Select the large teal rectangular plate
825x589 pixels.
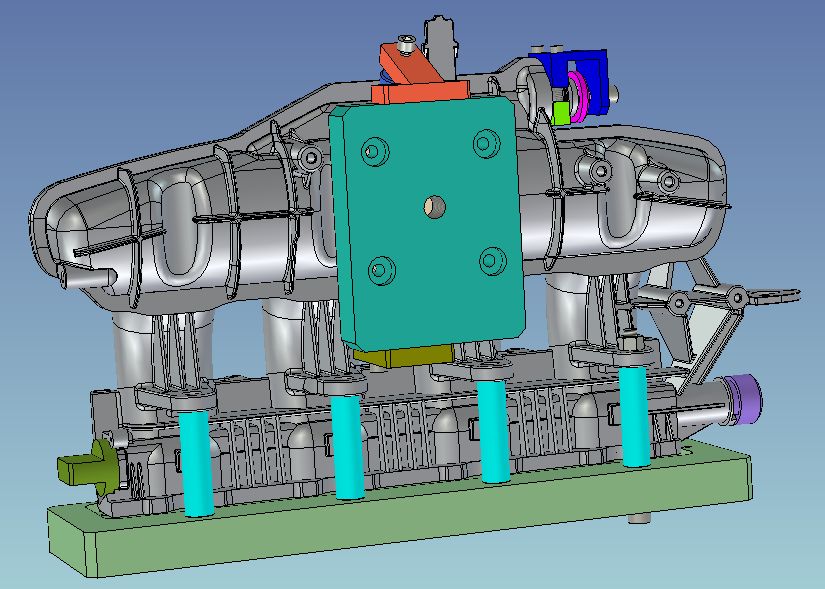[x=427, y=224]
